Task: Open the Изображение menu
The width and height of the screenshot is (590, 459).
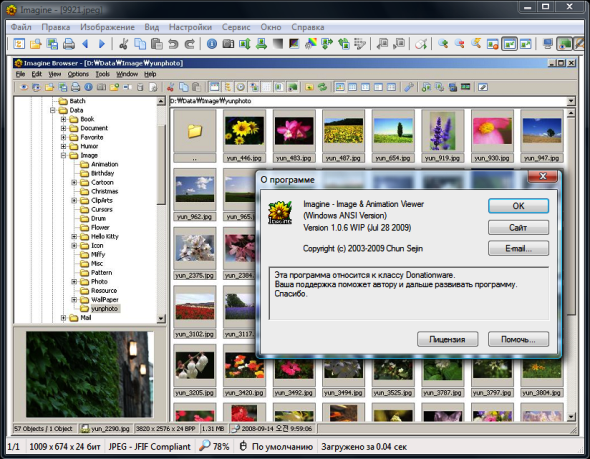Action: point(107,27)
